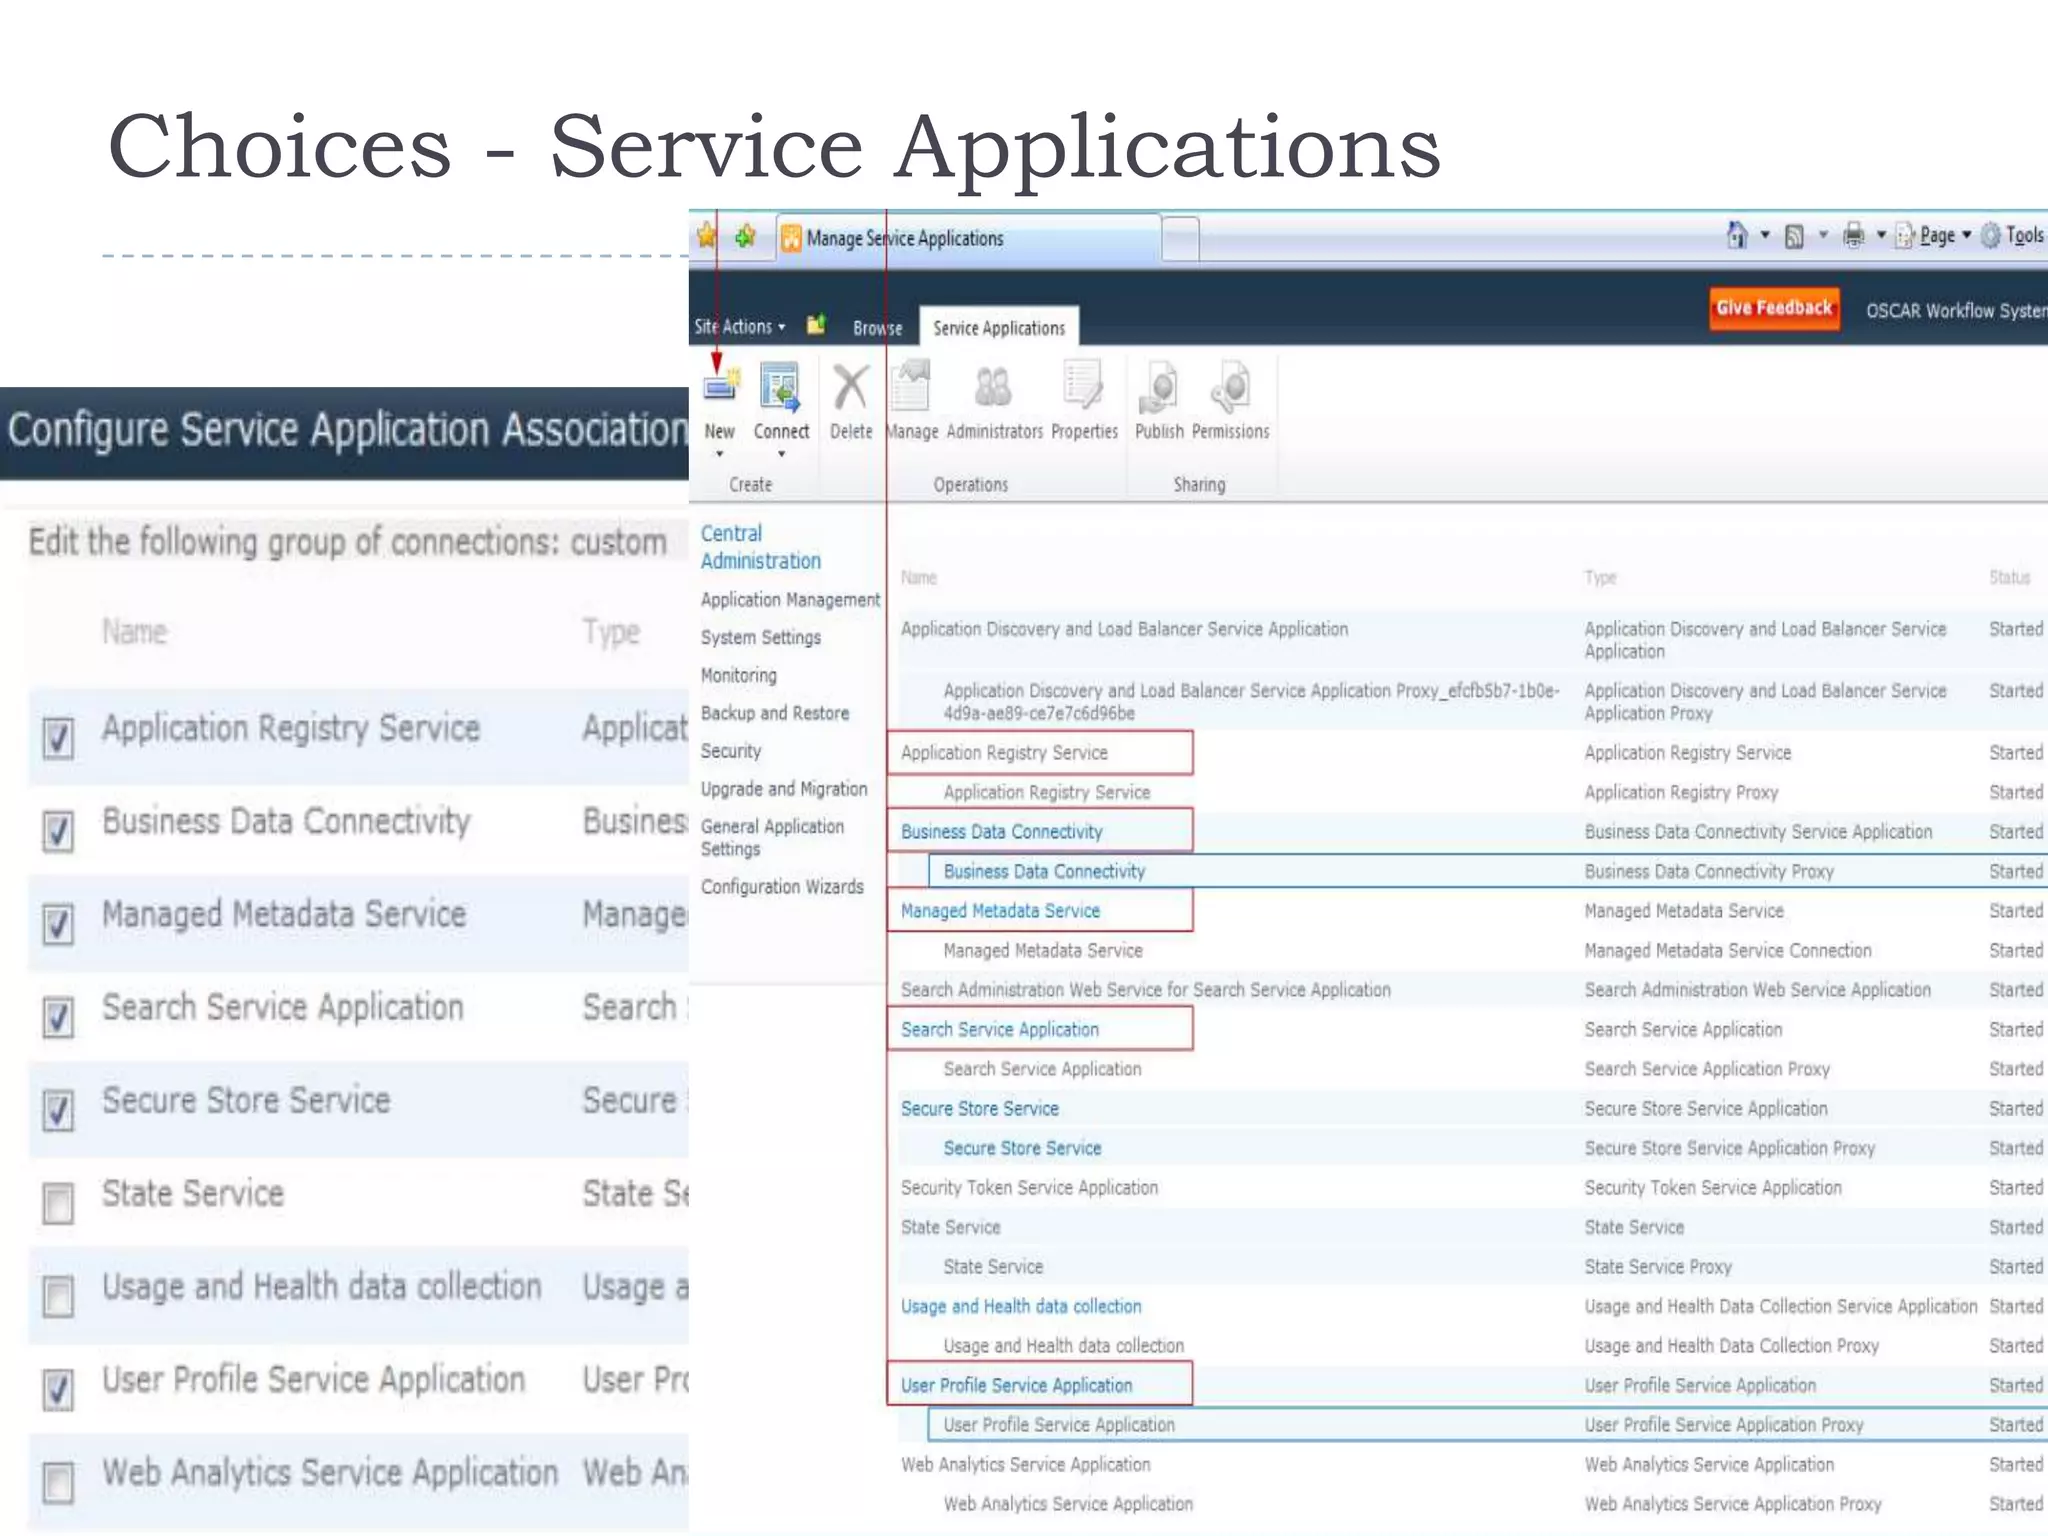Click the Administrators icon in ribbon
This screenshot has width=2048, height=1536.
[993, 388]
